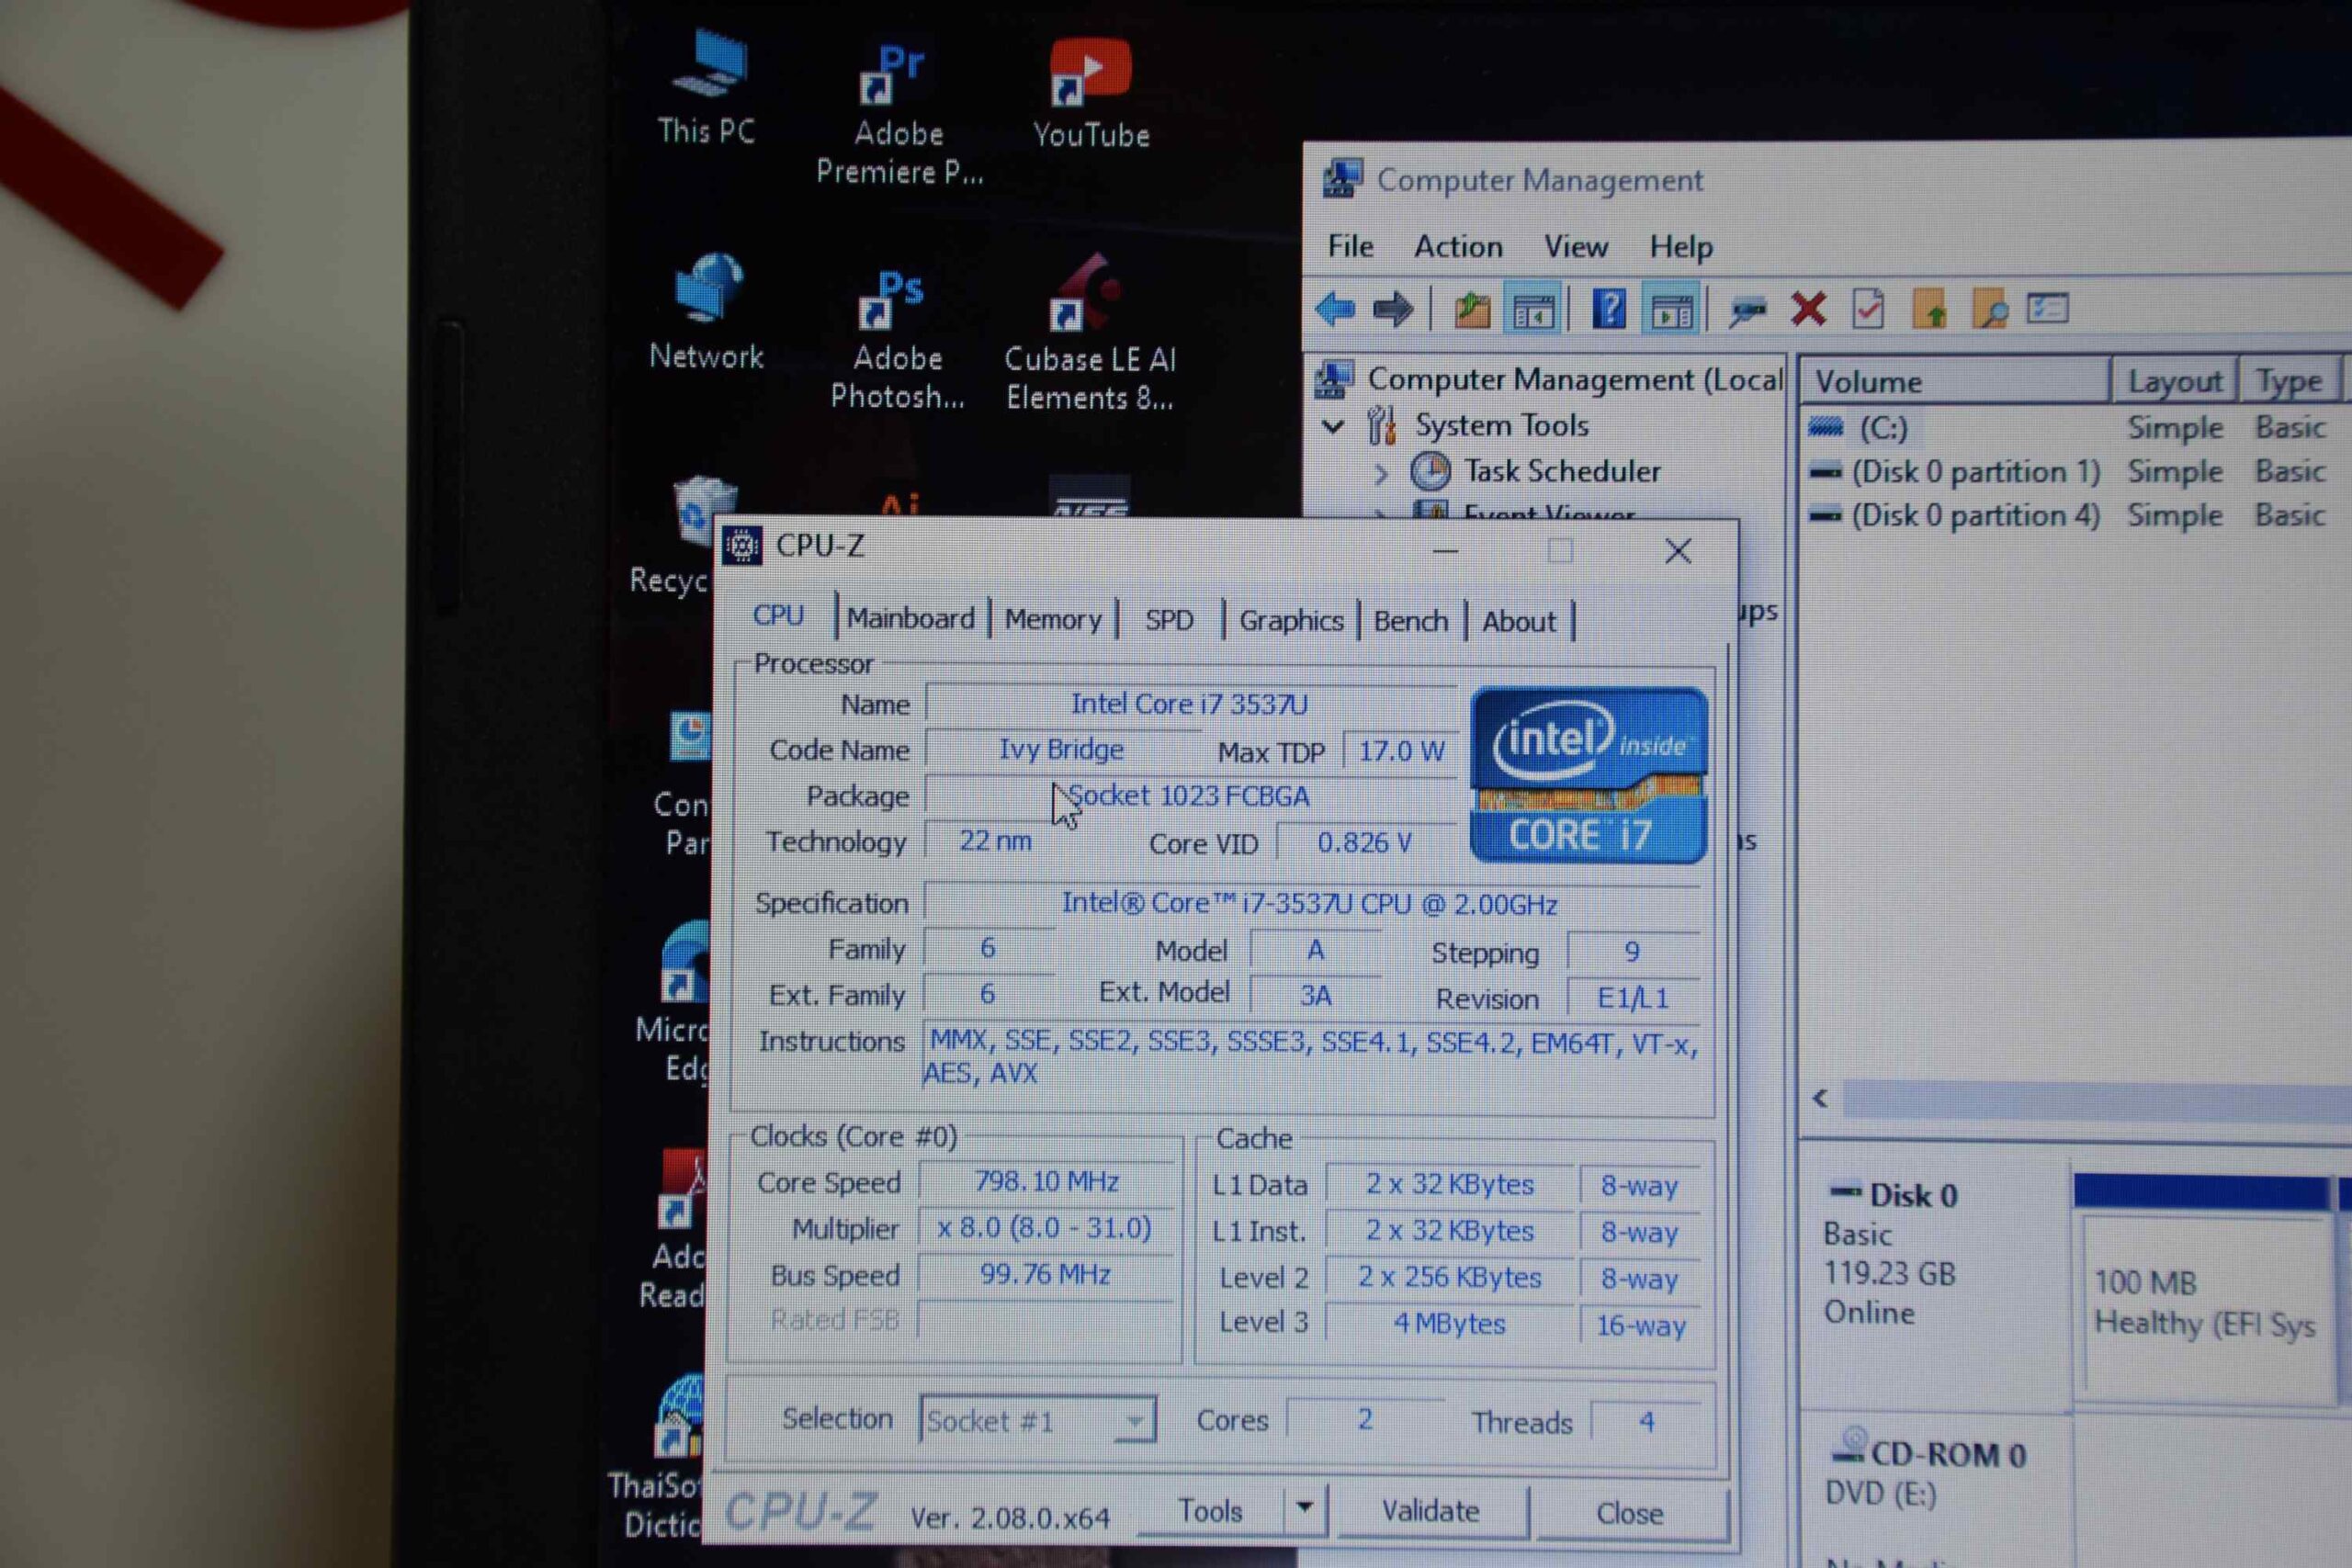The width and height of the screenshot is (2352, 1568).
Task: Click the Core Speed value 798.10 MHz
Action: click(1046, 1181)
